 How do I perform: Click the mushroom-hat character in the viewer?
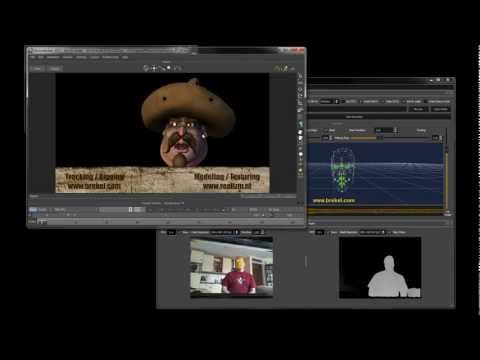pos(188,123)
